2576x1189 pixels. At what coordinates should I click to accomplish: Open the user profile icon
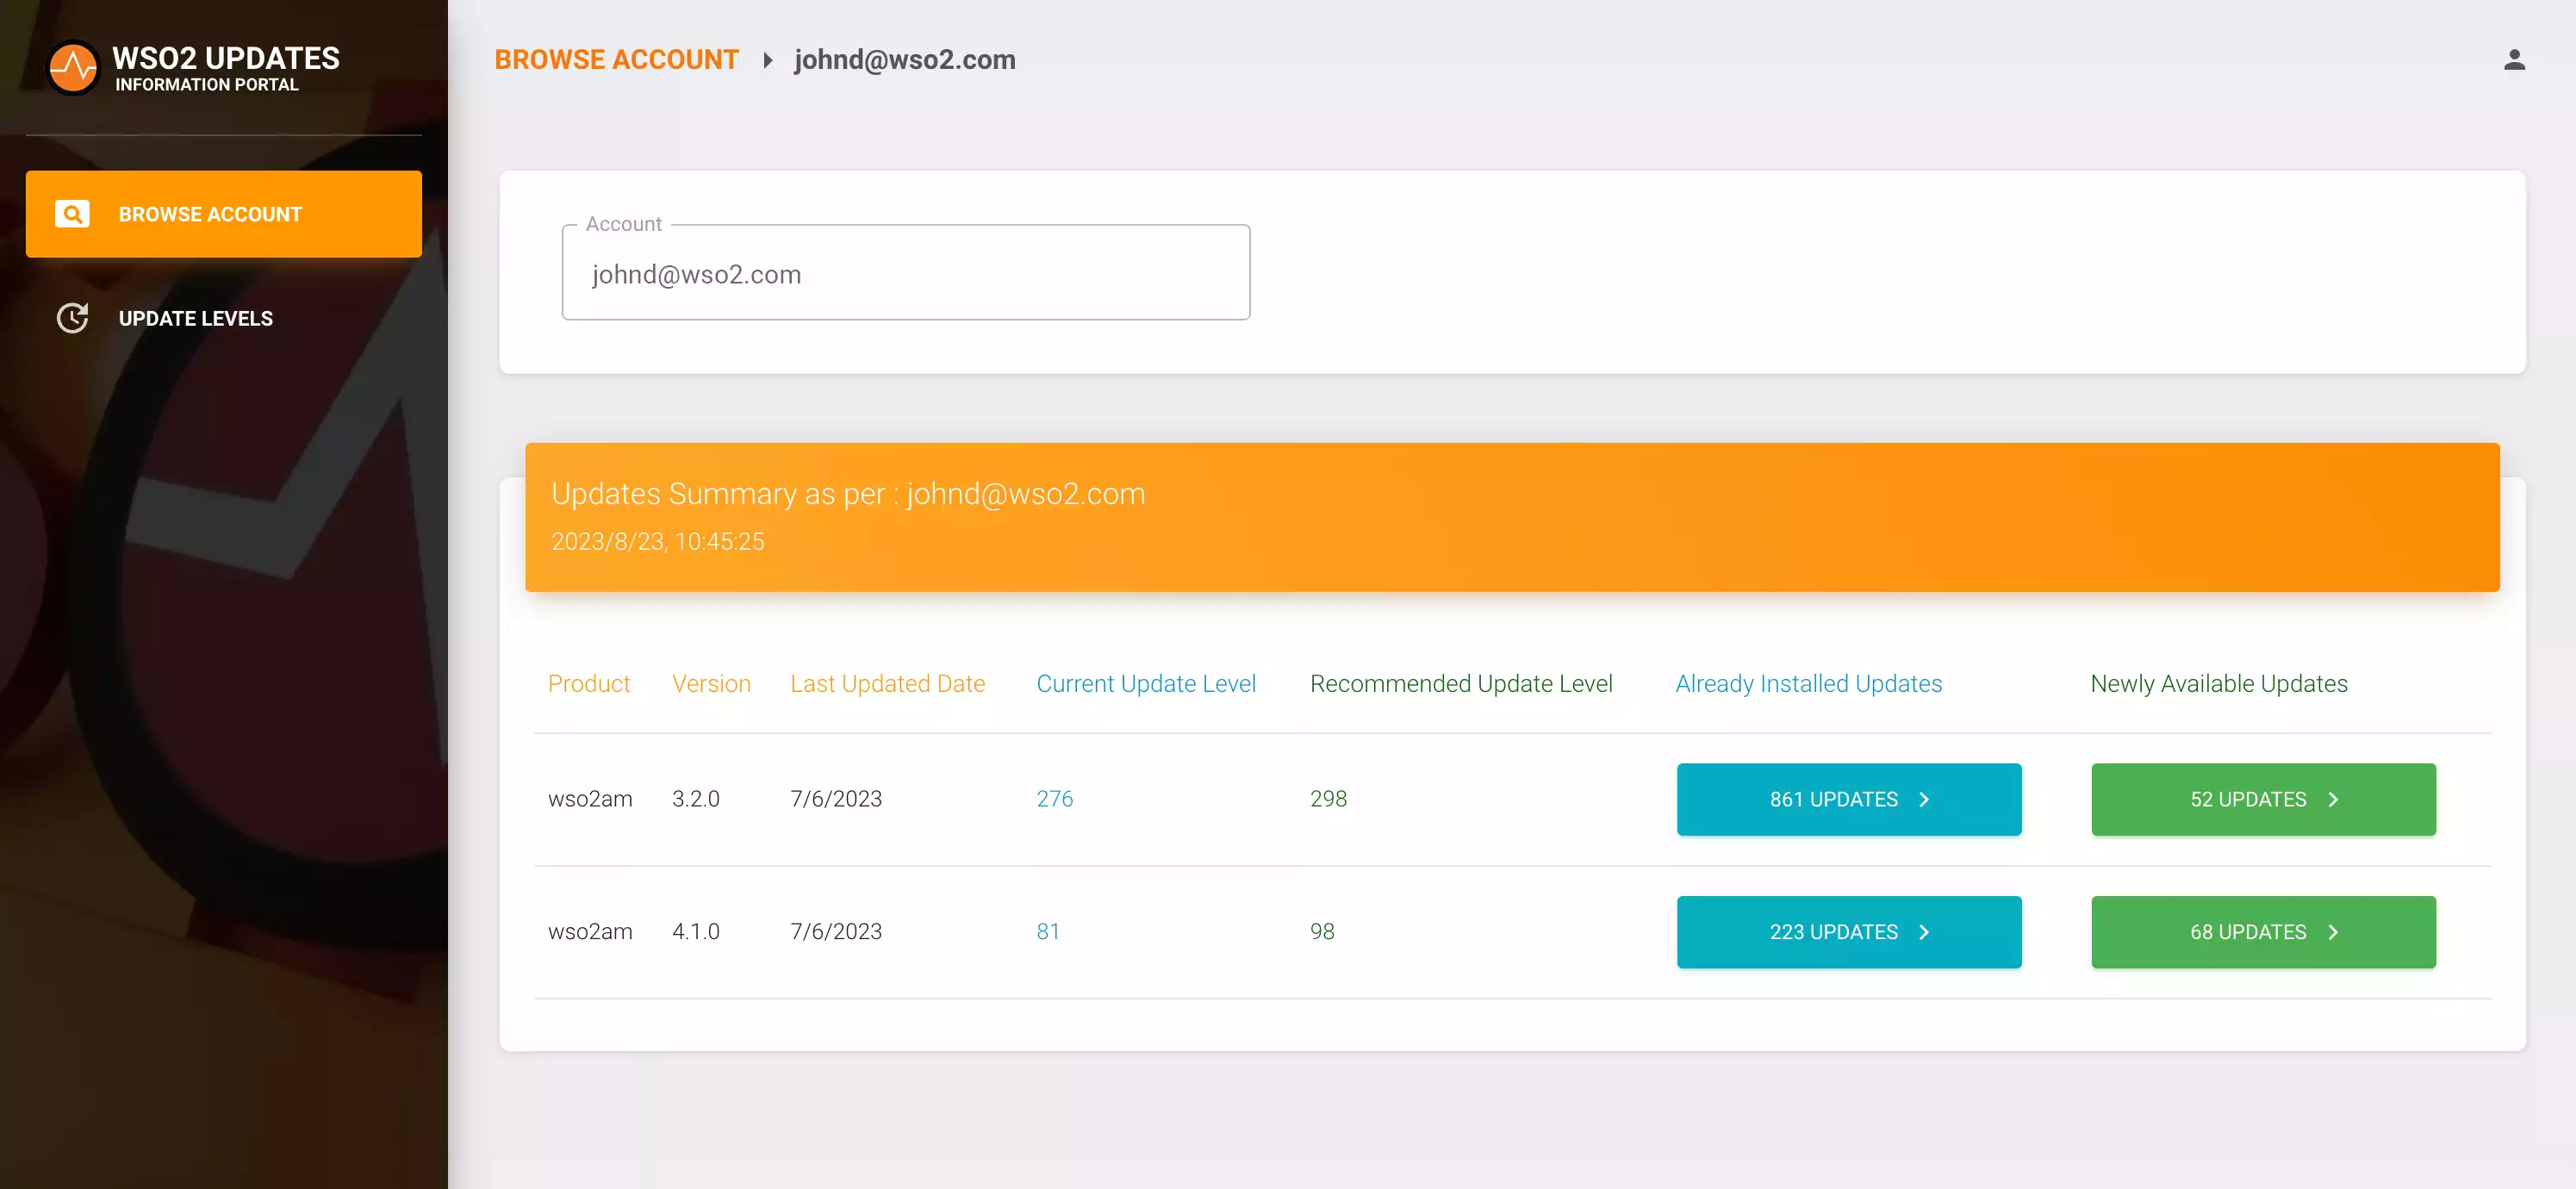[2513, 60]
